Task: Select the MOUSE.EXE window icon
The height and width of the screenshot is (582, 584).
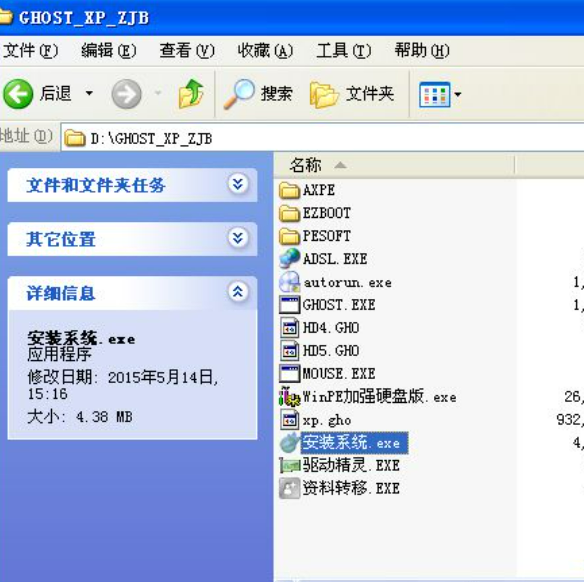Action: tap(289, 373)
